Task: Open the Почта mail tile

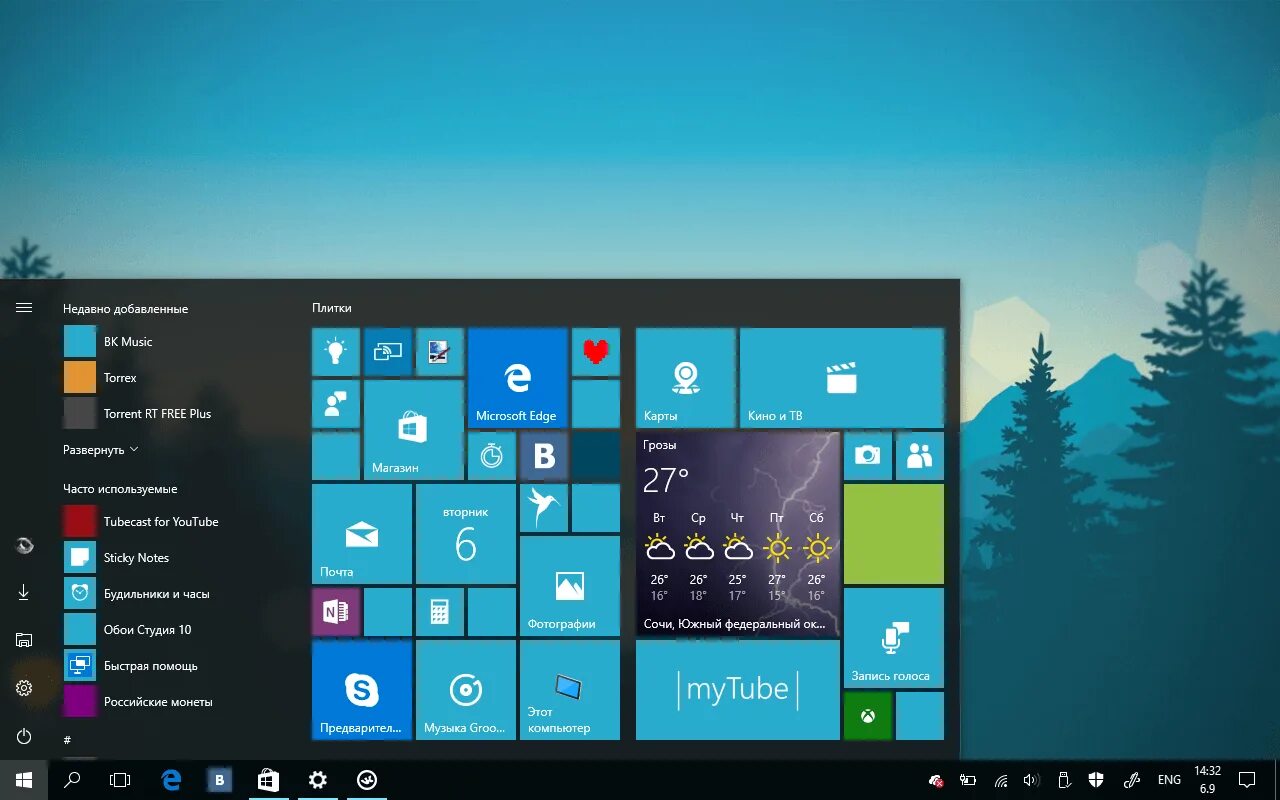Action: 362,534
